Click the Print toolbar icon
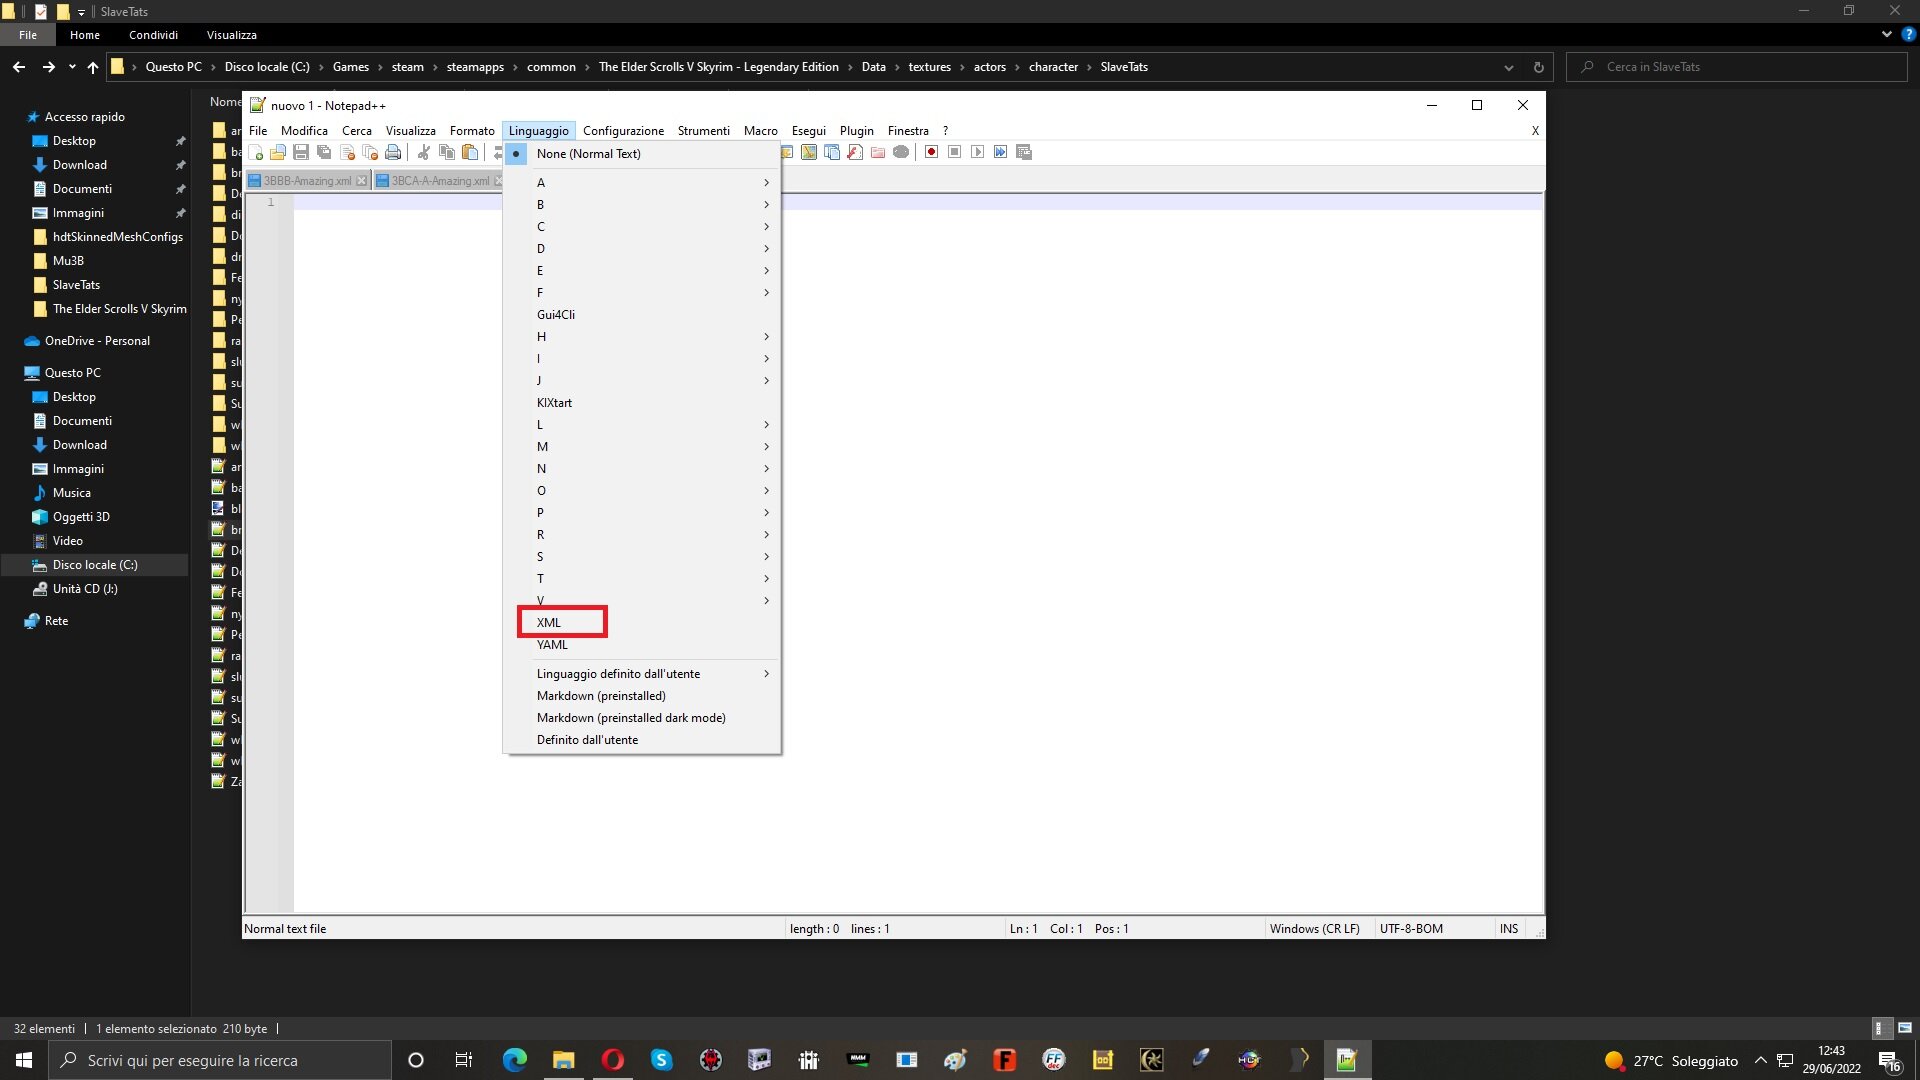The height and width of the screenshot is (1080, 1920). (x=393, y=152)
